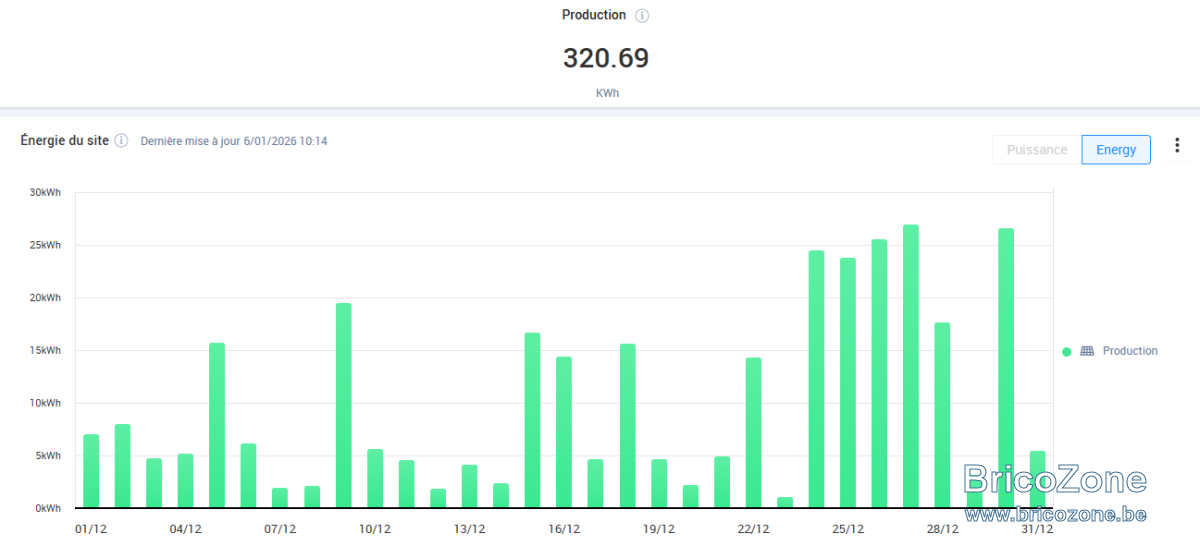
Task: Select the 22/12 production bar
Action: point(753,433)
